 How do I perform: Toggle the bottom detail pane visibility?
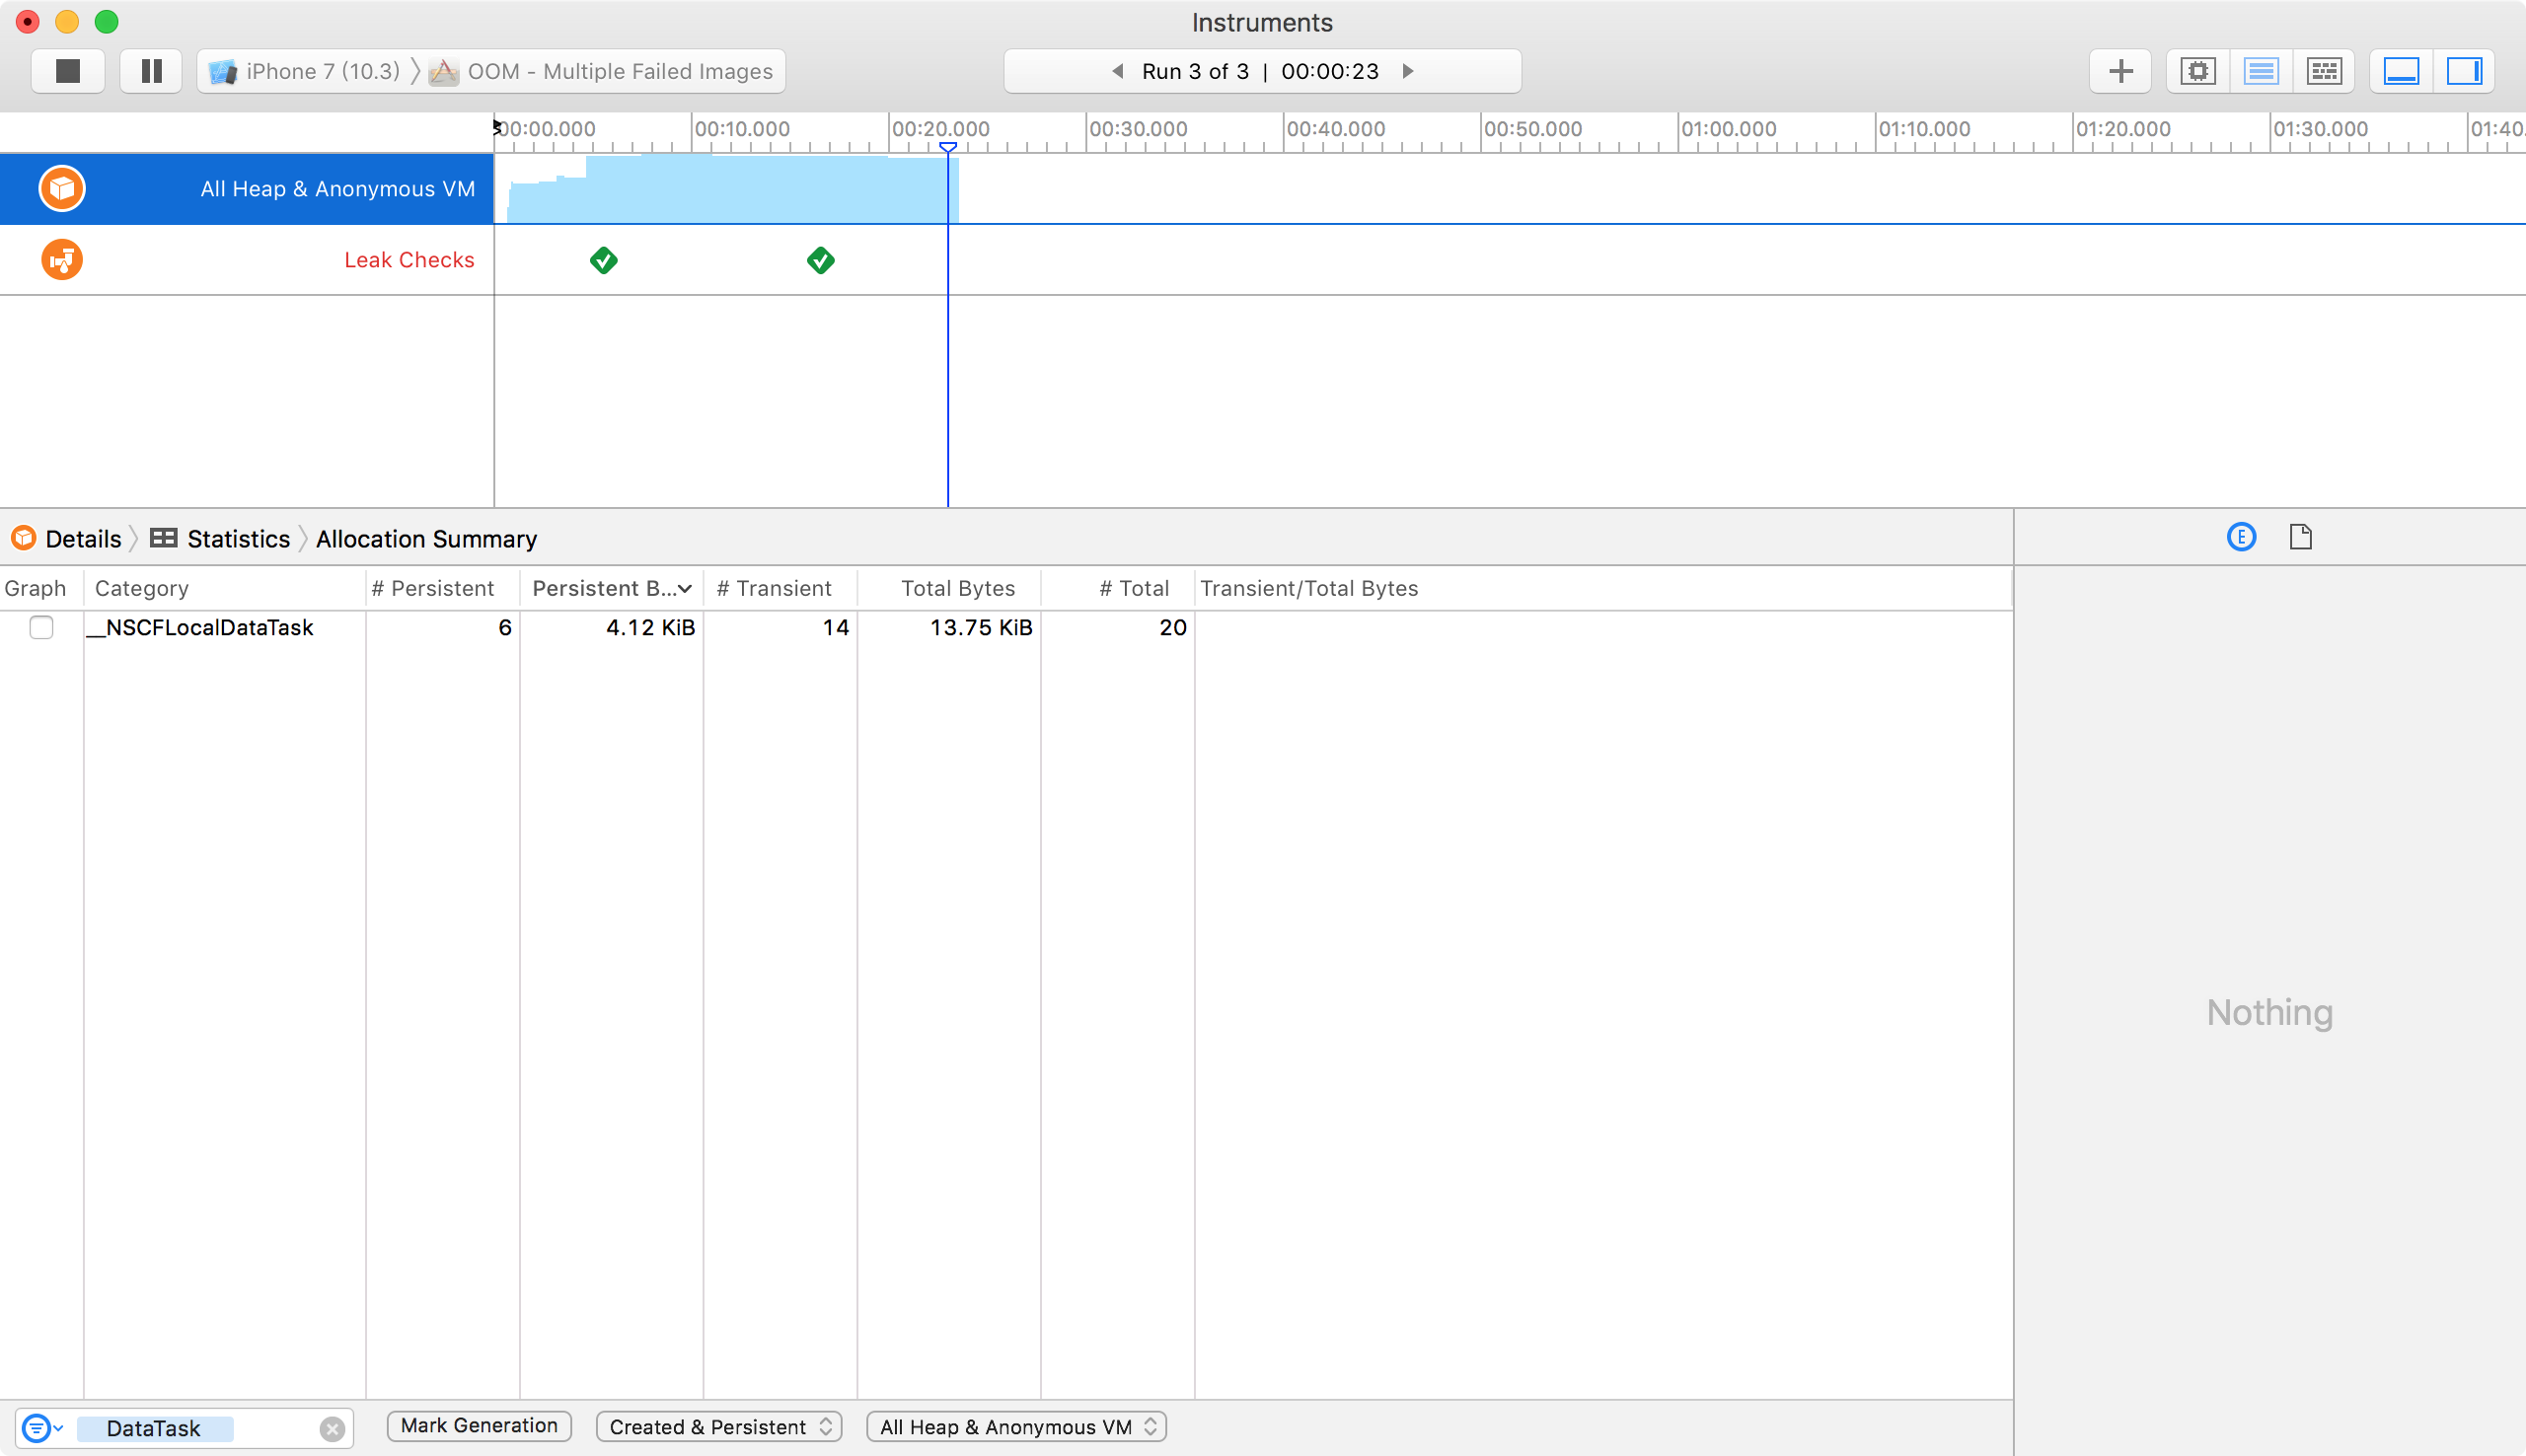(x=2402, y=70)
